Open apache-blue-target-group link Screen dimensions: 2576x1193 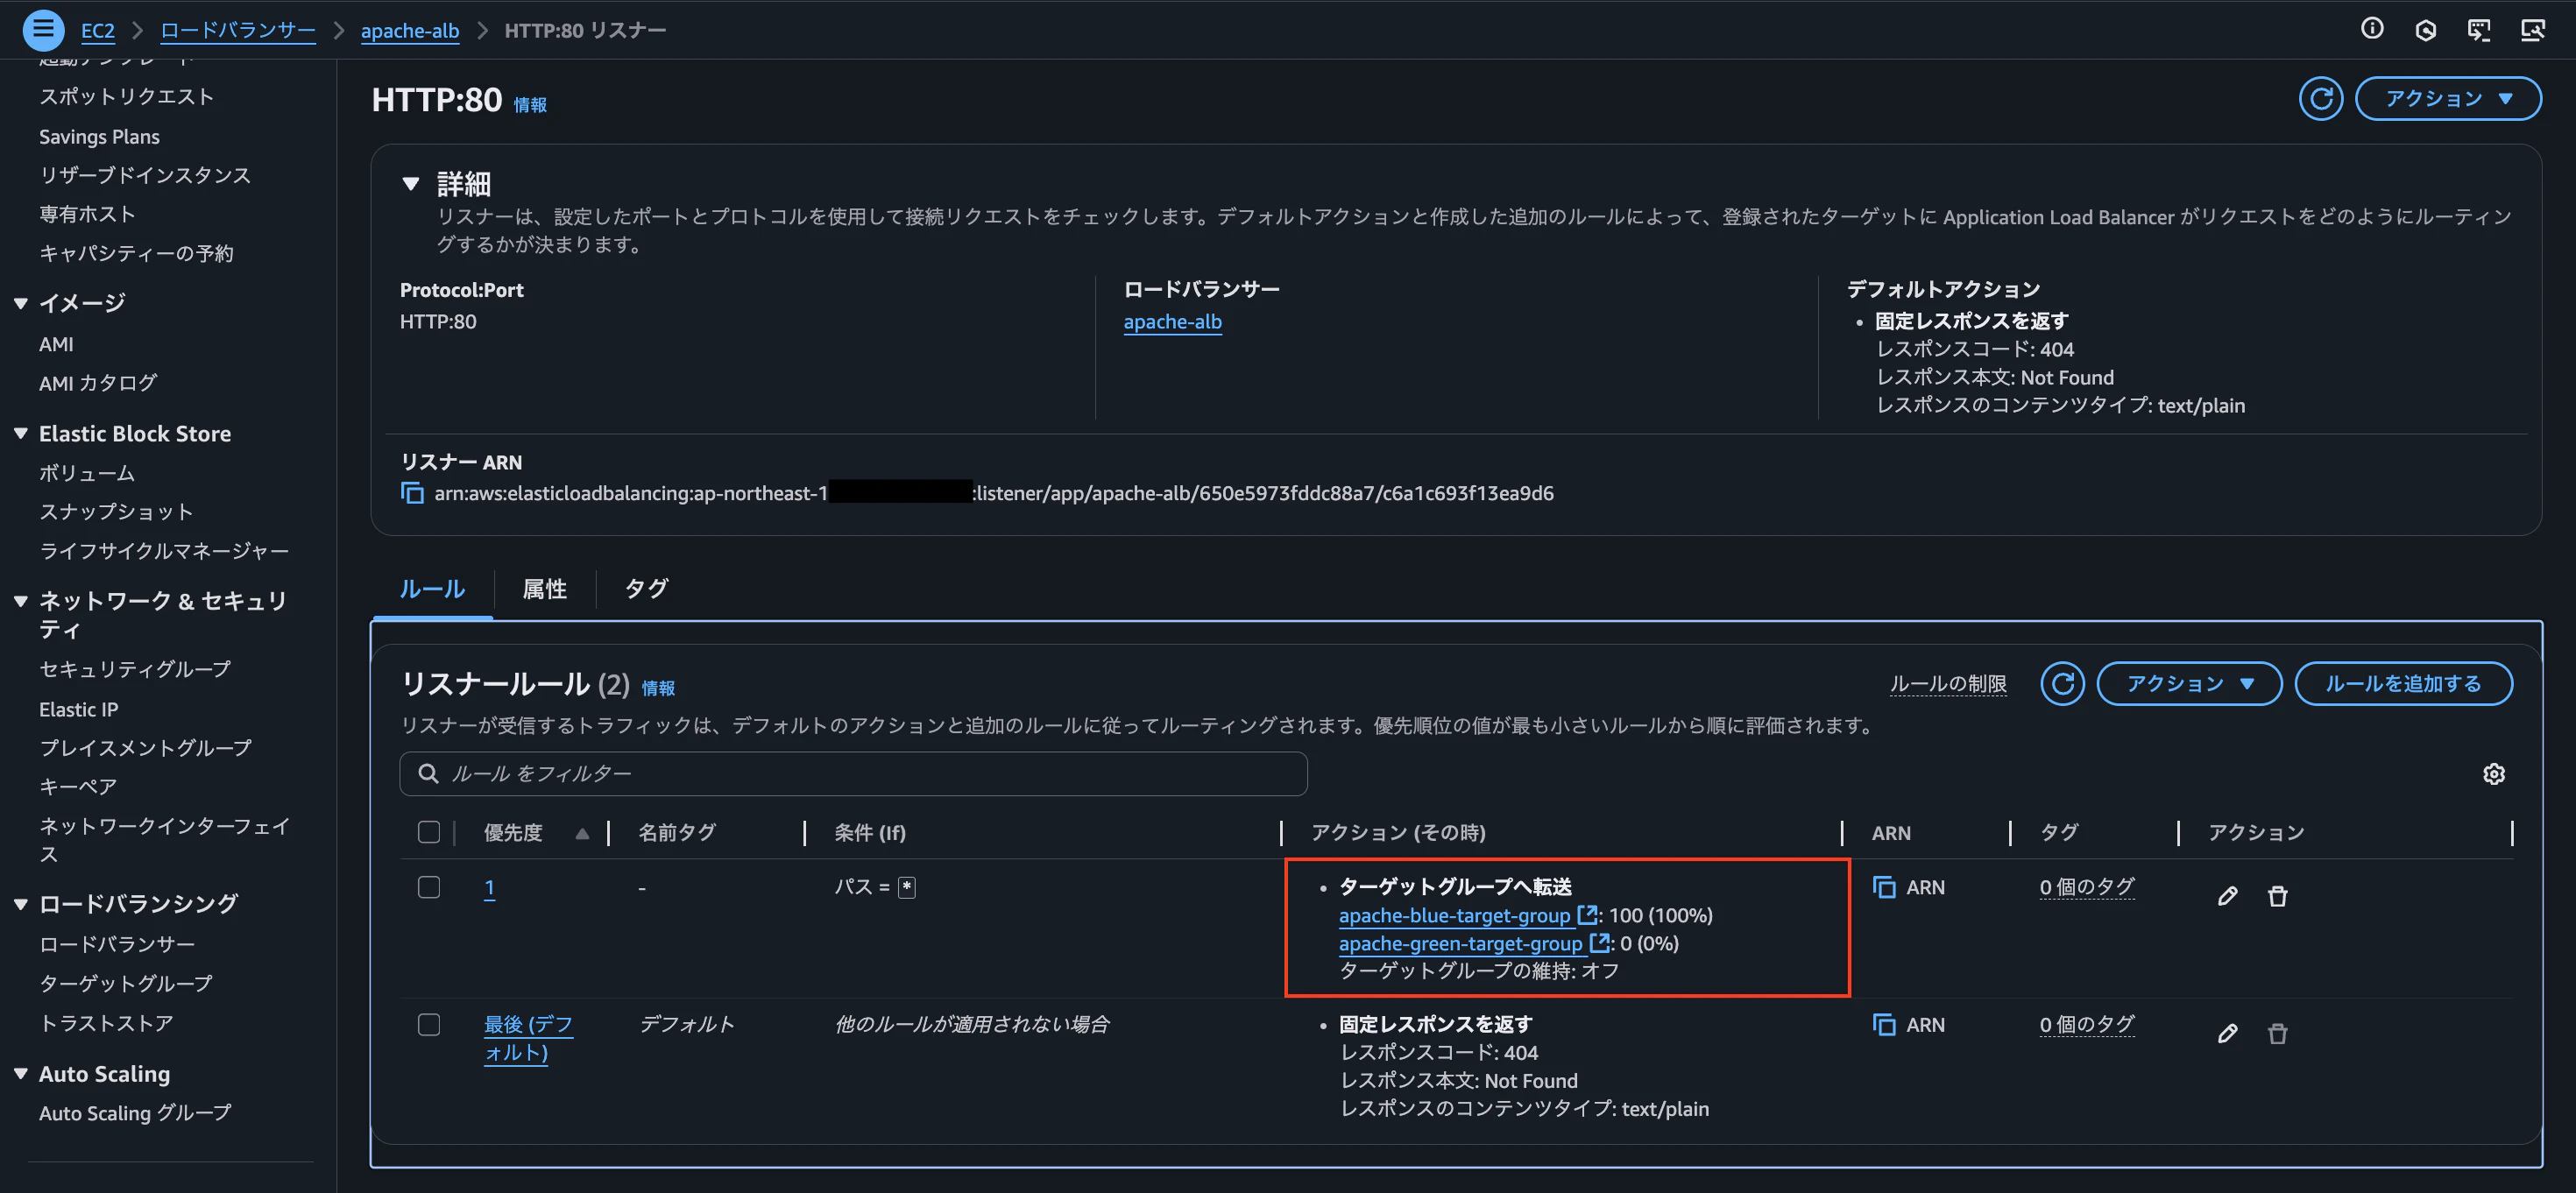tap(1454, 915)
